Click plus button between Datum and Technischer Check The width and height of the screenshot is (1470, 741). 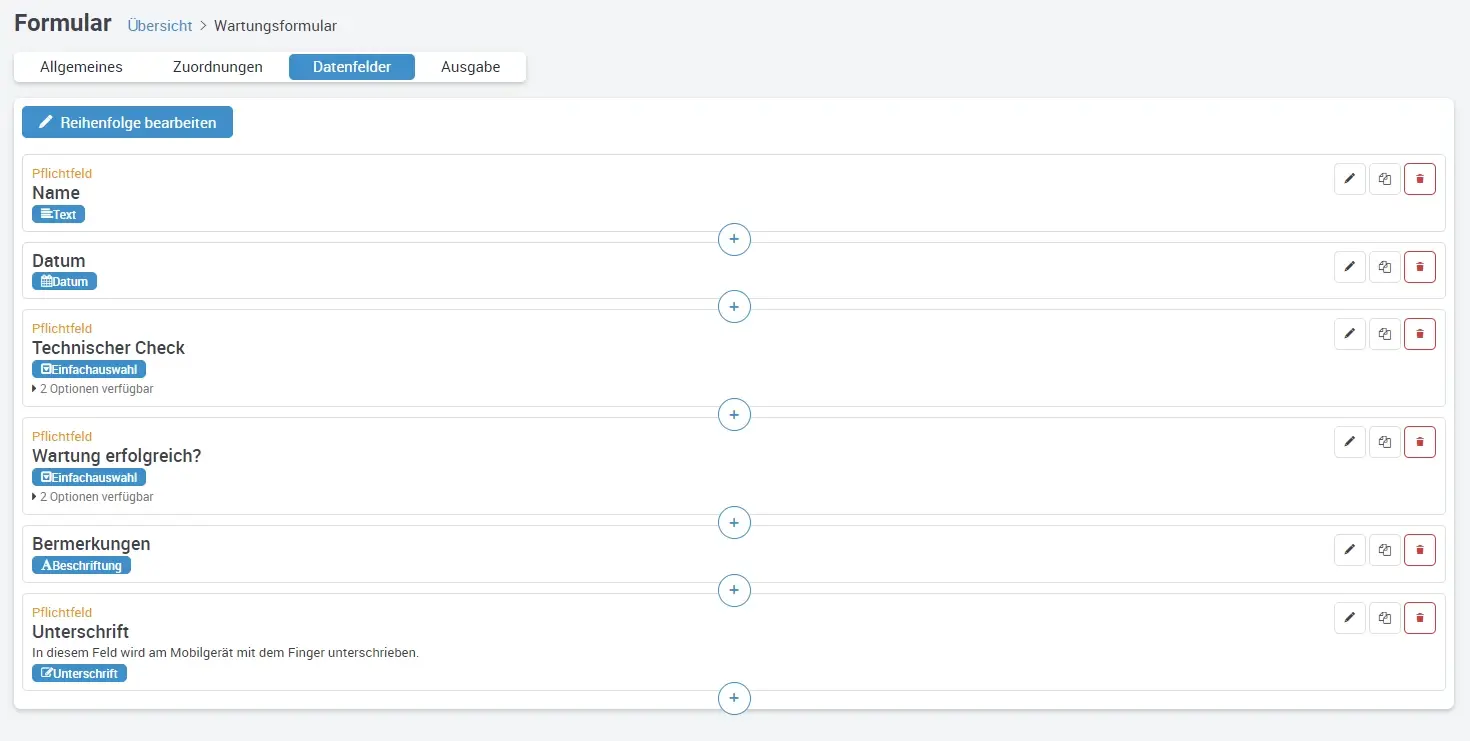(734, 307)
